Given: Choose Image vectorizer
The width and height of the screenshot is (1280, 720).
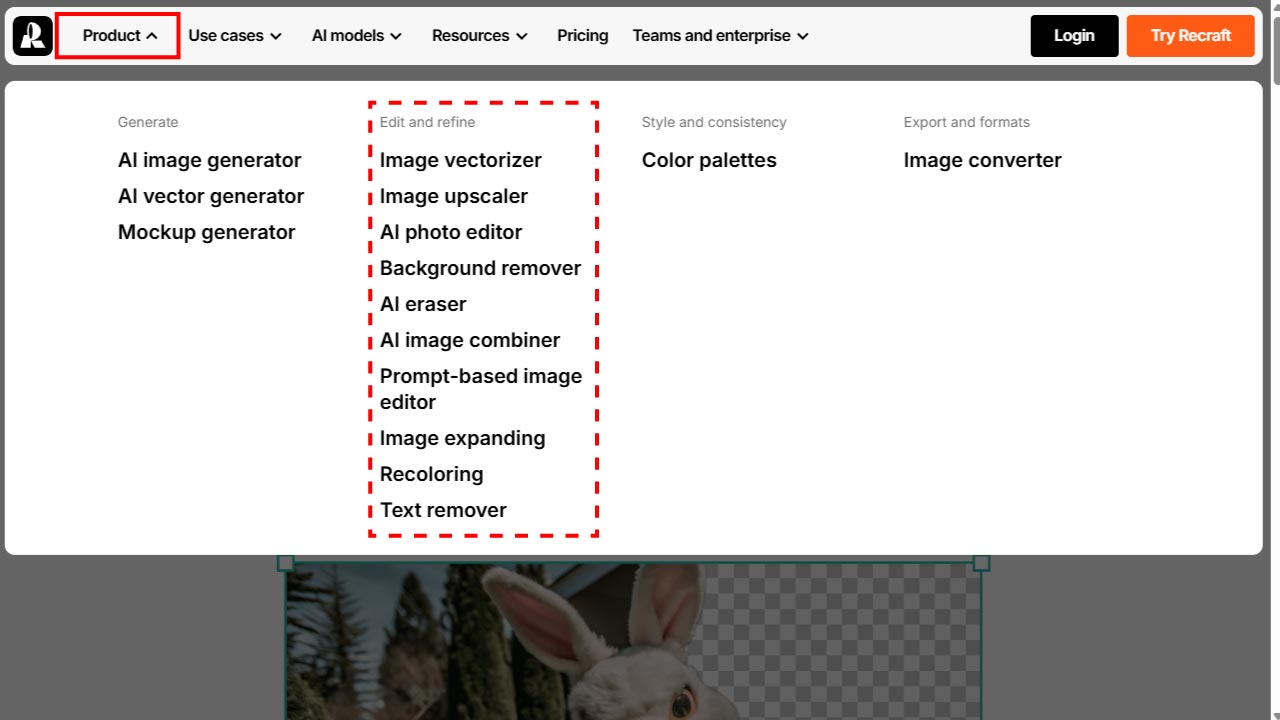Looking at the screenshot, I should (460, 160).
